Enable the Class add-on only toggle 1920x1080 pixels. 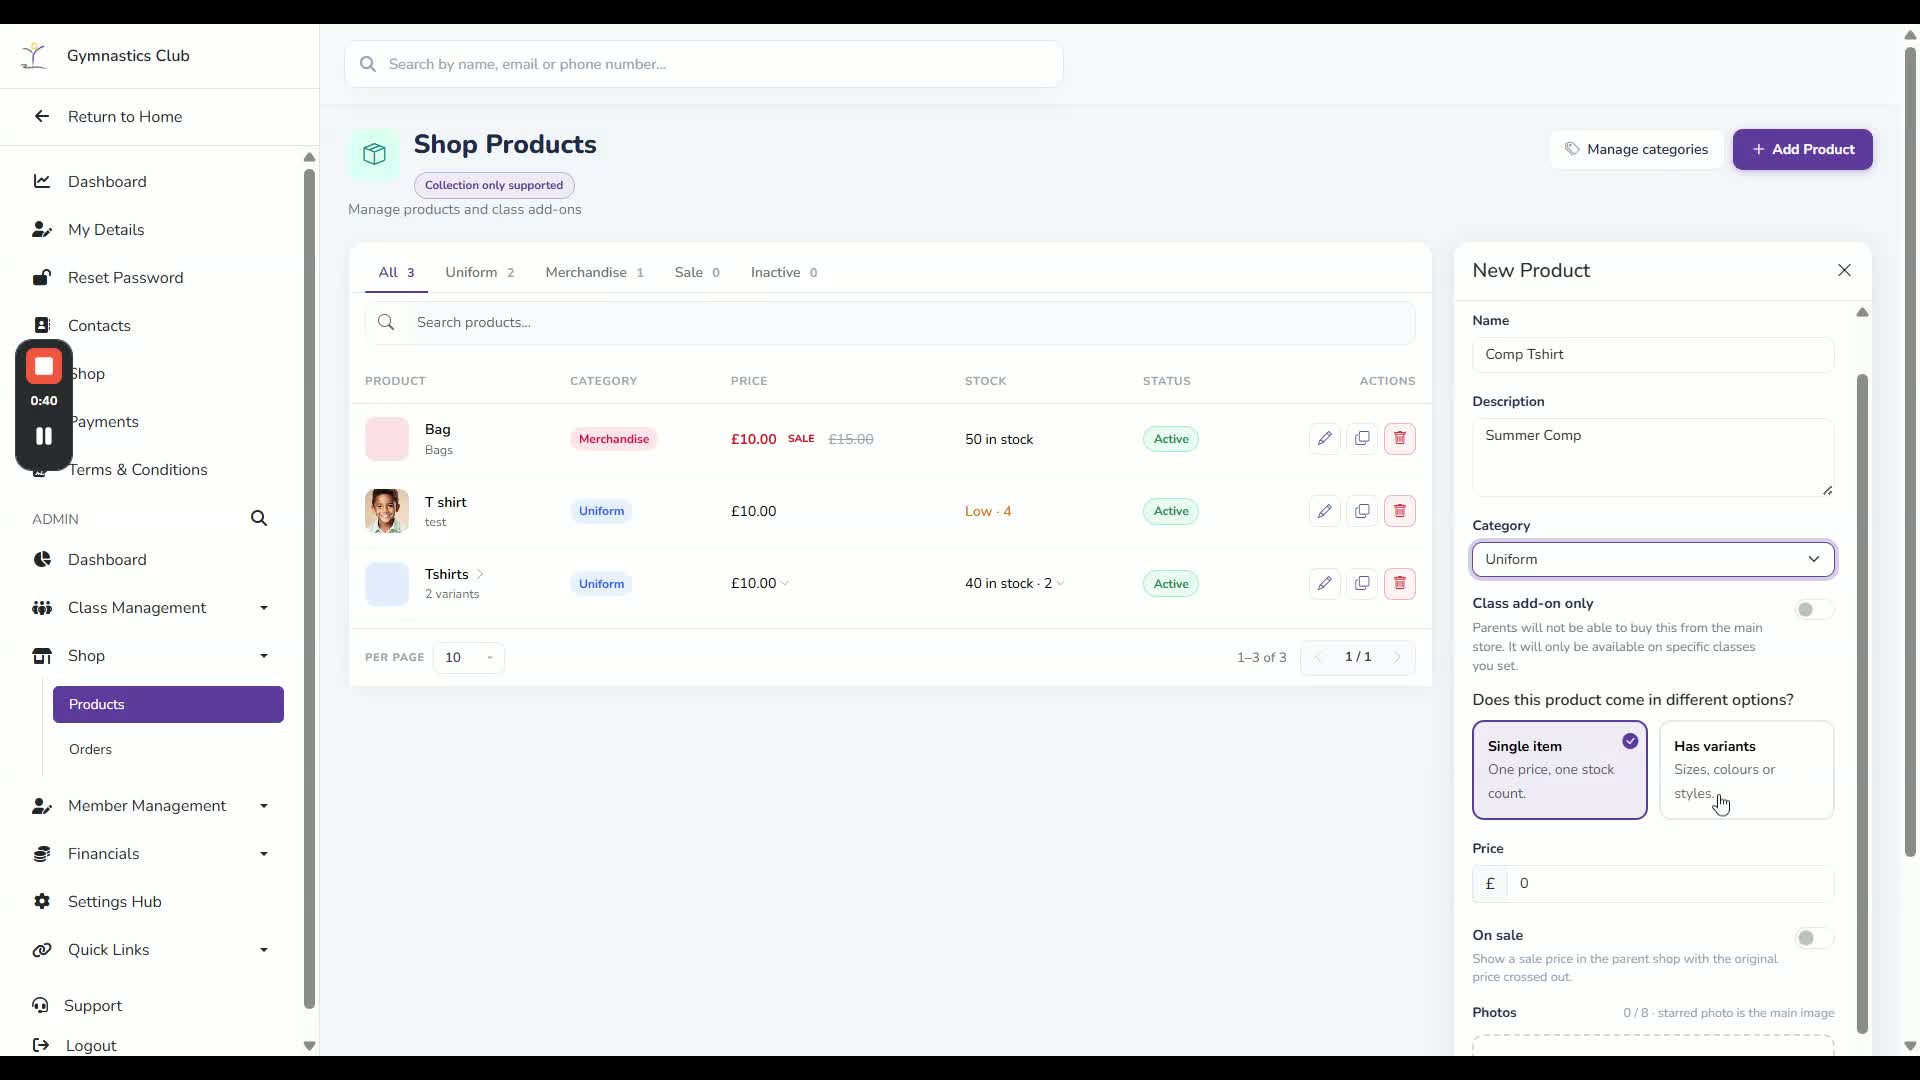(x=1813, y=610)
